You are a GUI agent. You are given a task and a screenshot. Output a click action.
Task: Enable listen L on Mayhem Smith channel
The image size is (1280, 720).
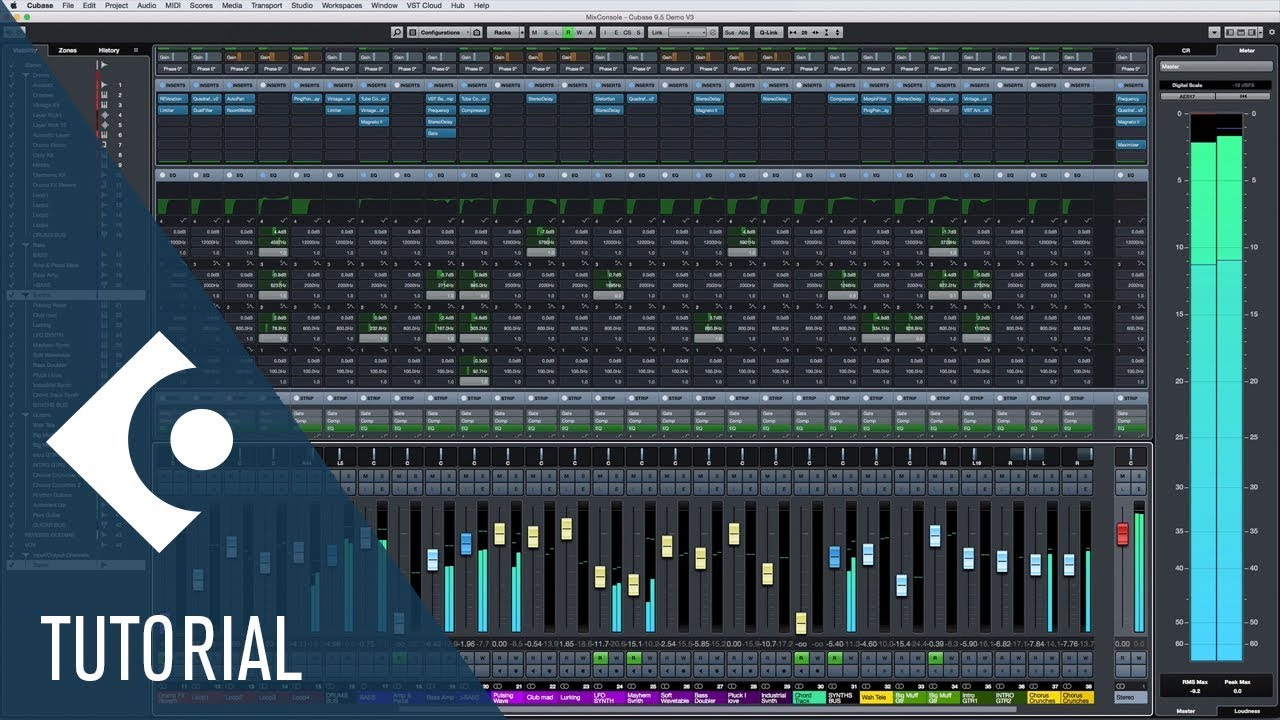(634, 489)
